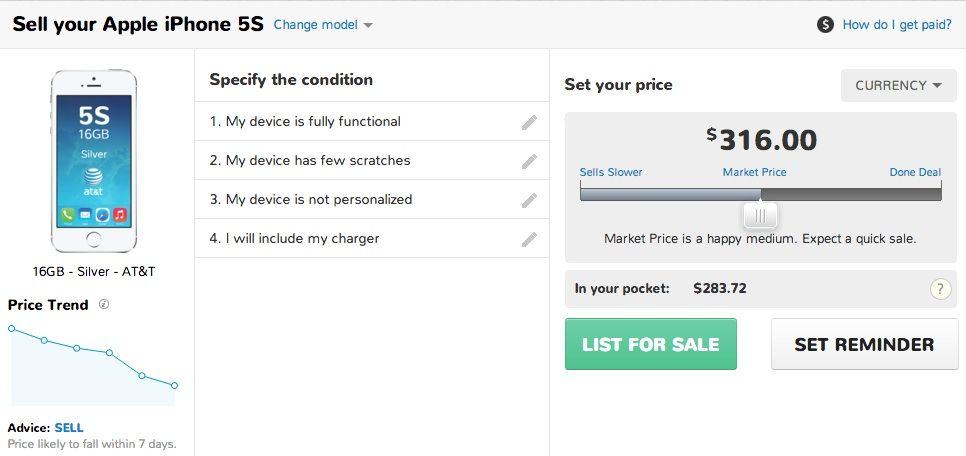Edit the few scratches condition pencil
Screen dimensions: 966x456
pyautogui.click(x=529, y=161)
